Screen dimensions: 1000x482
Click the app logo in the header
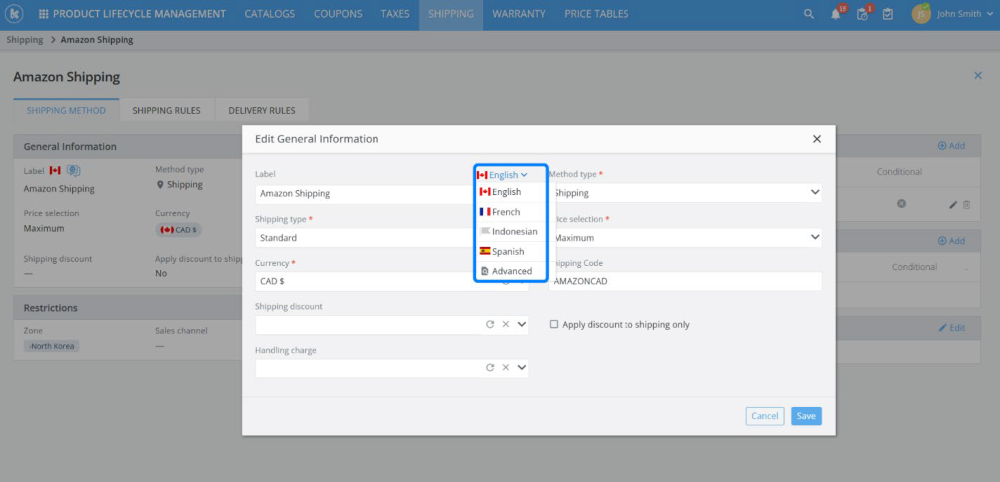point(15,14)
